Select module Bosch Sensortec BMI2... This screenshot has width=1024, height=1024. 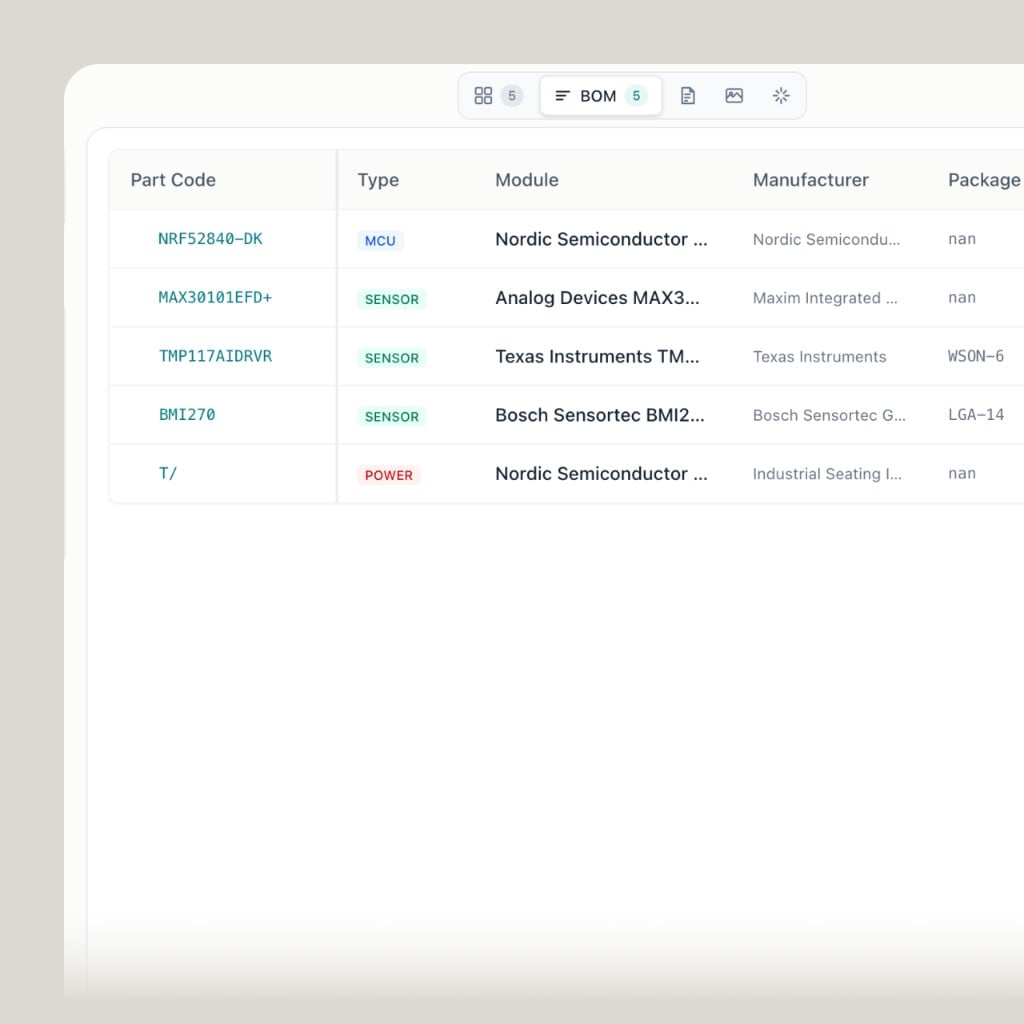click(x=600, y=415)
